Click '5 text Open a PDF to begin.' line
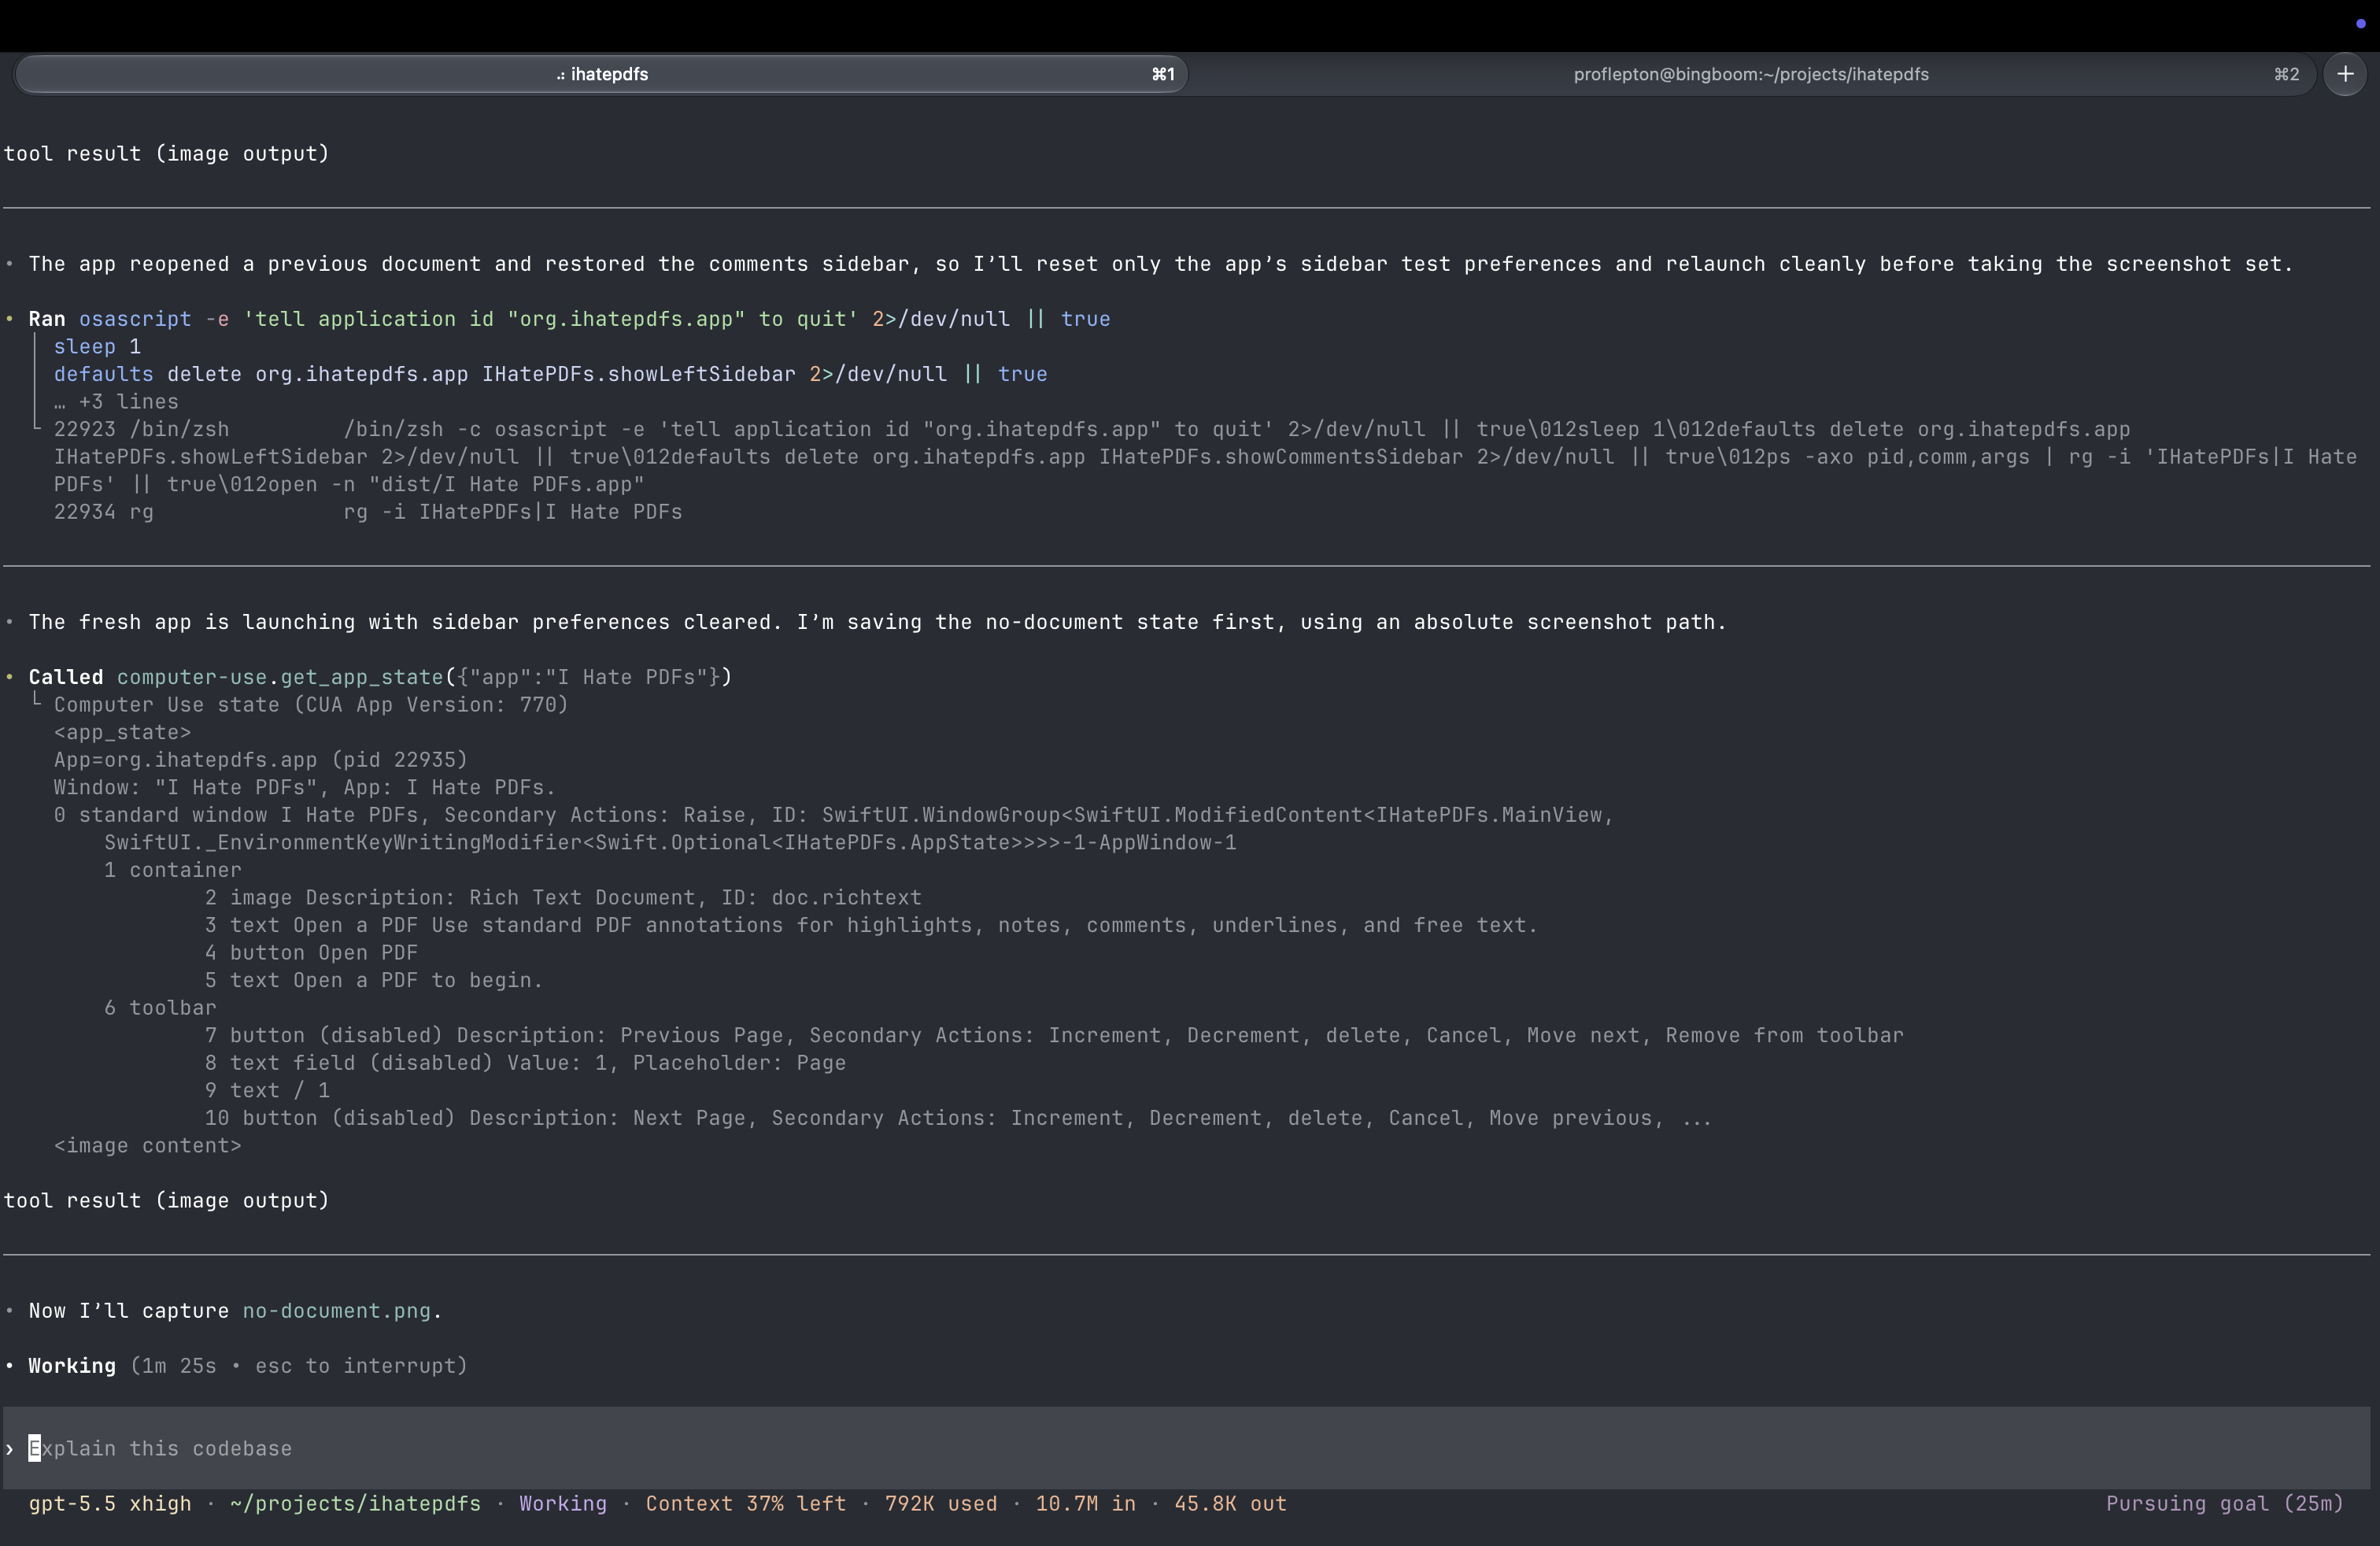Image resolution: width=2380 pixels, height=1546 pixels. coord(374,980)
